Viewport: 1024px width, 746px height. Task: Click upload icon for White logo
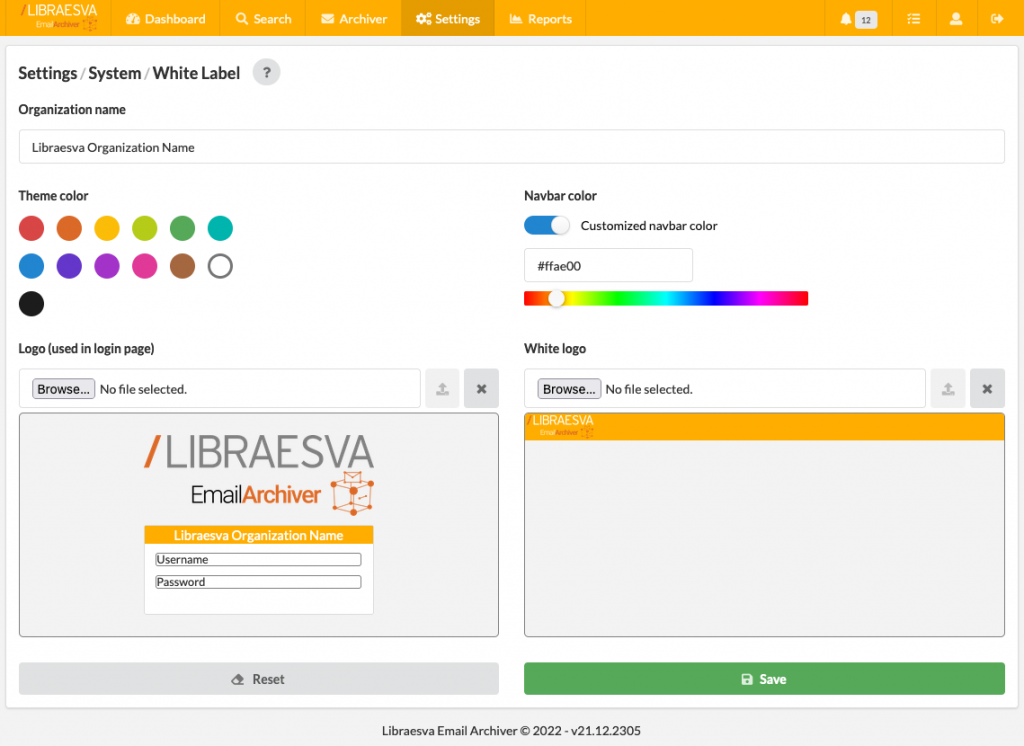click(948, 389)
